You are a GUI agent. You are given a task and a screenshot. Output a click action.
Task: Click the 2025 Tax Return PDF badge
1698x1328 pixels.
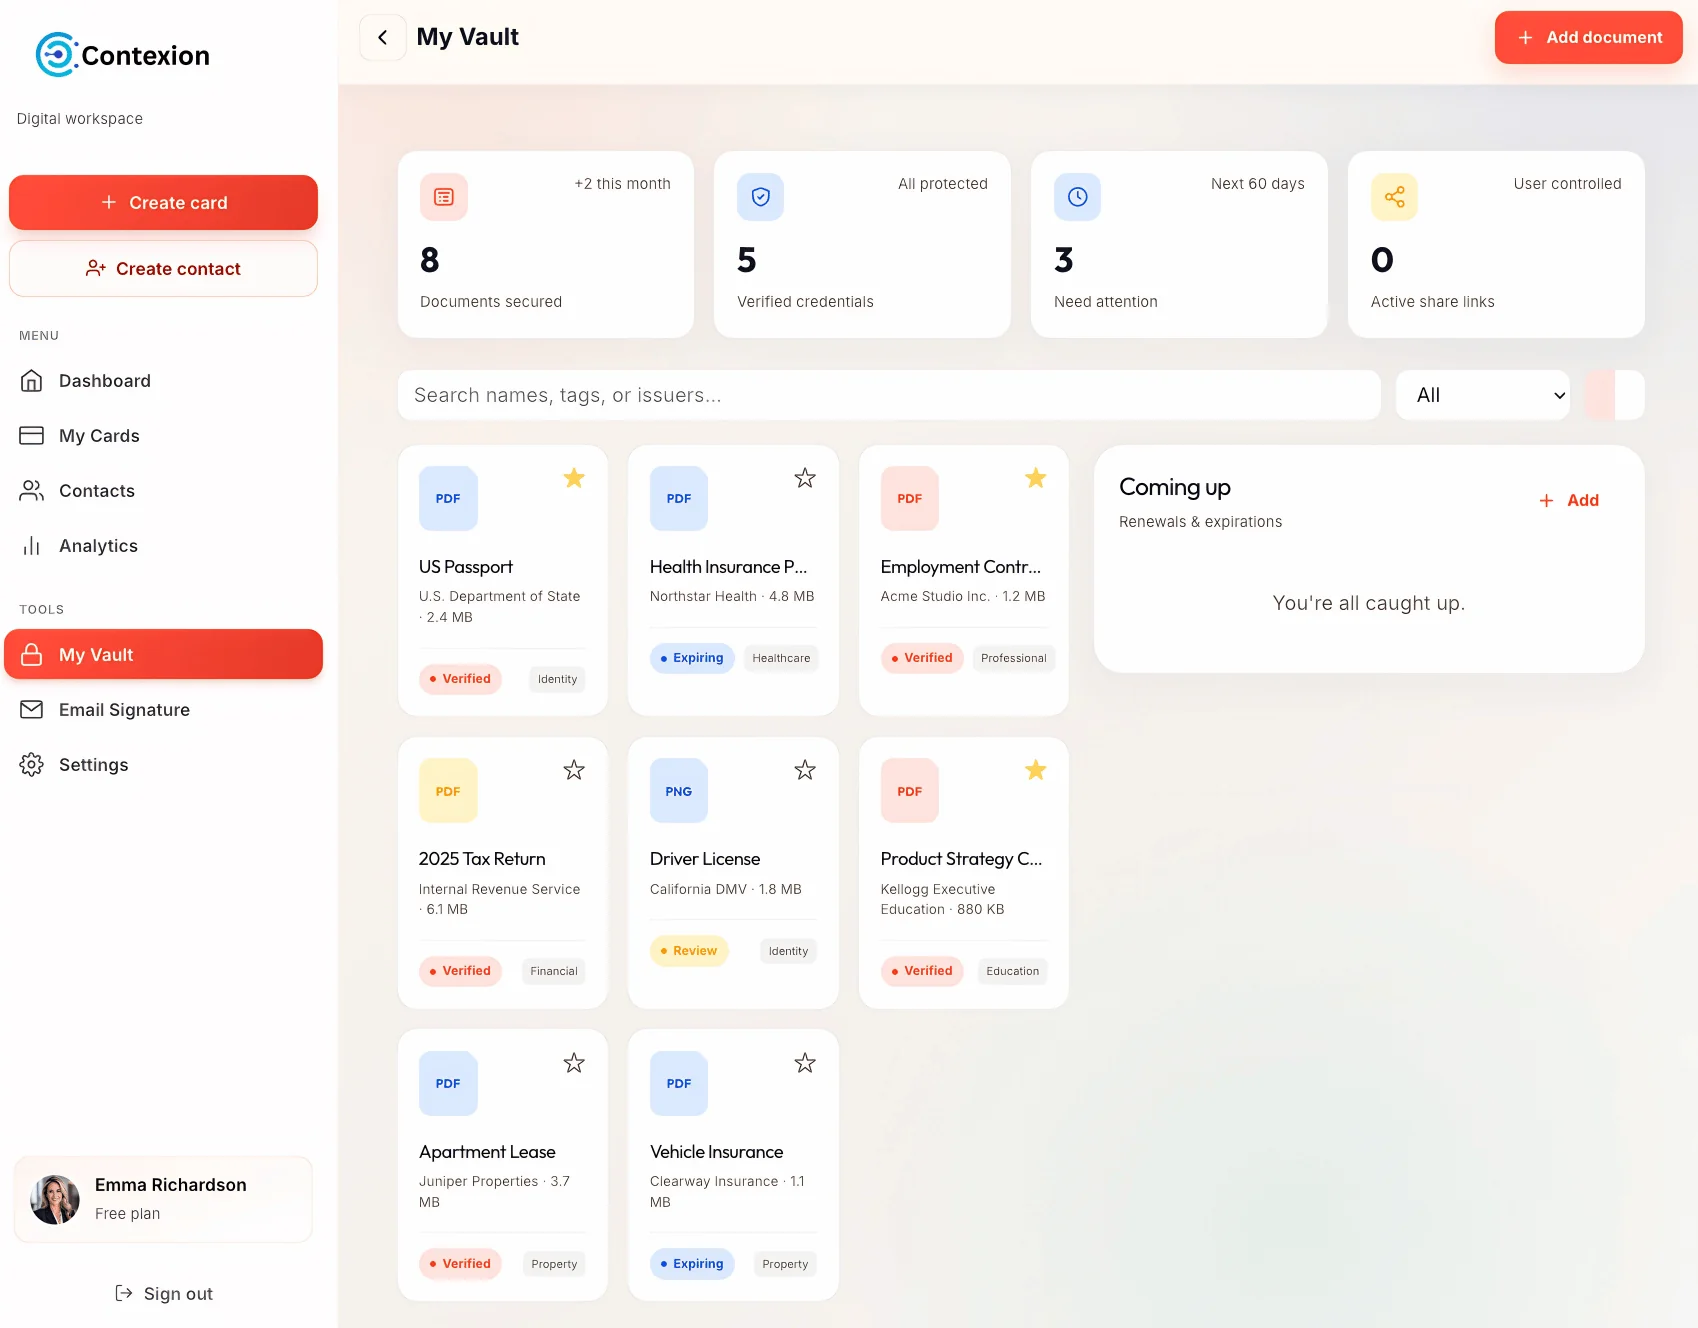coord(448,791)
